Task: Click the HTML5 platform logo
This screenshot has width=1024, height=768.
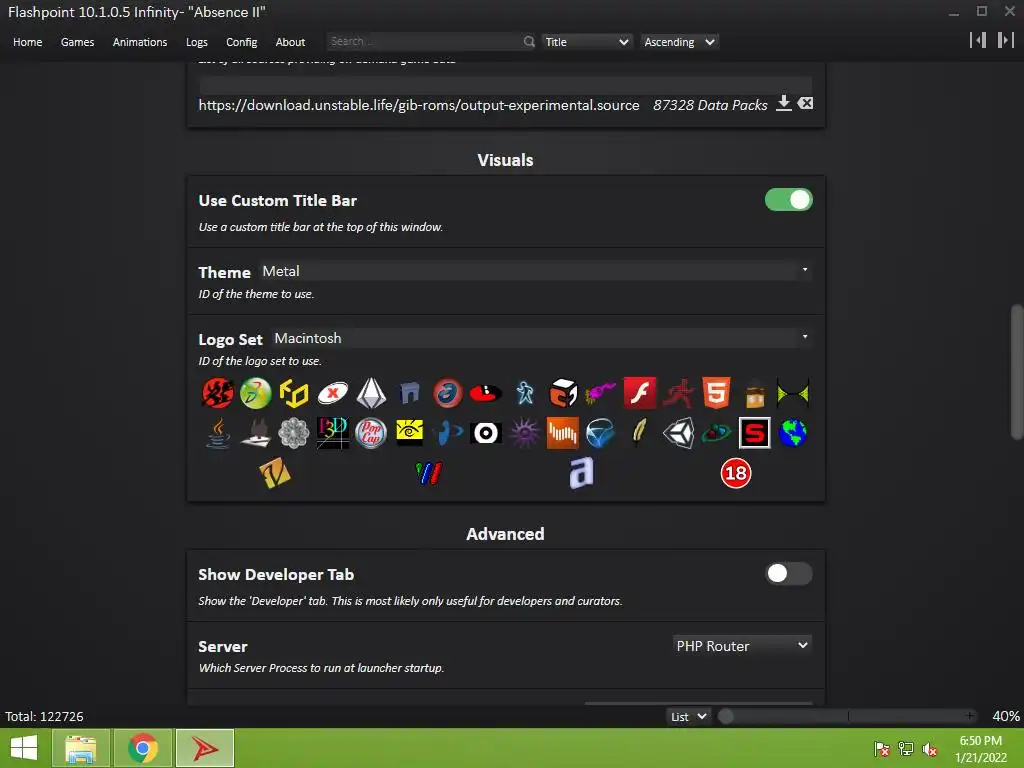Action: 716,393
